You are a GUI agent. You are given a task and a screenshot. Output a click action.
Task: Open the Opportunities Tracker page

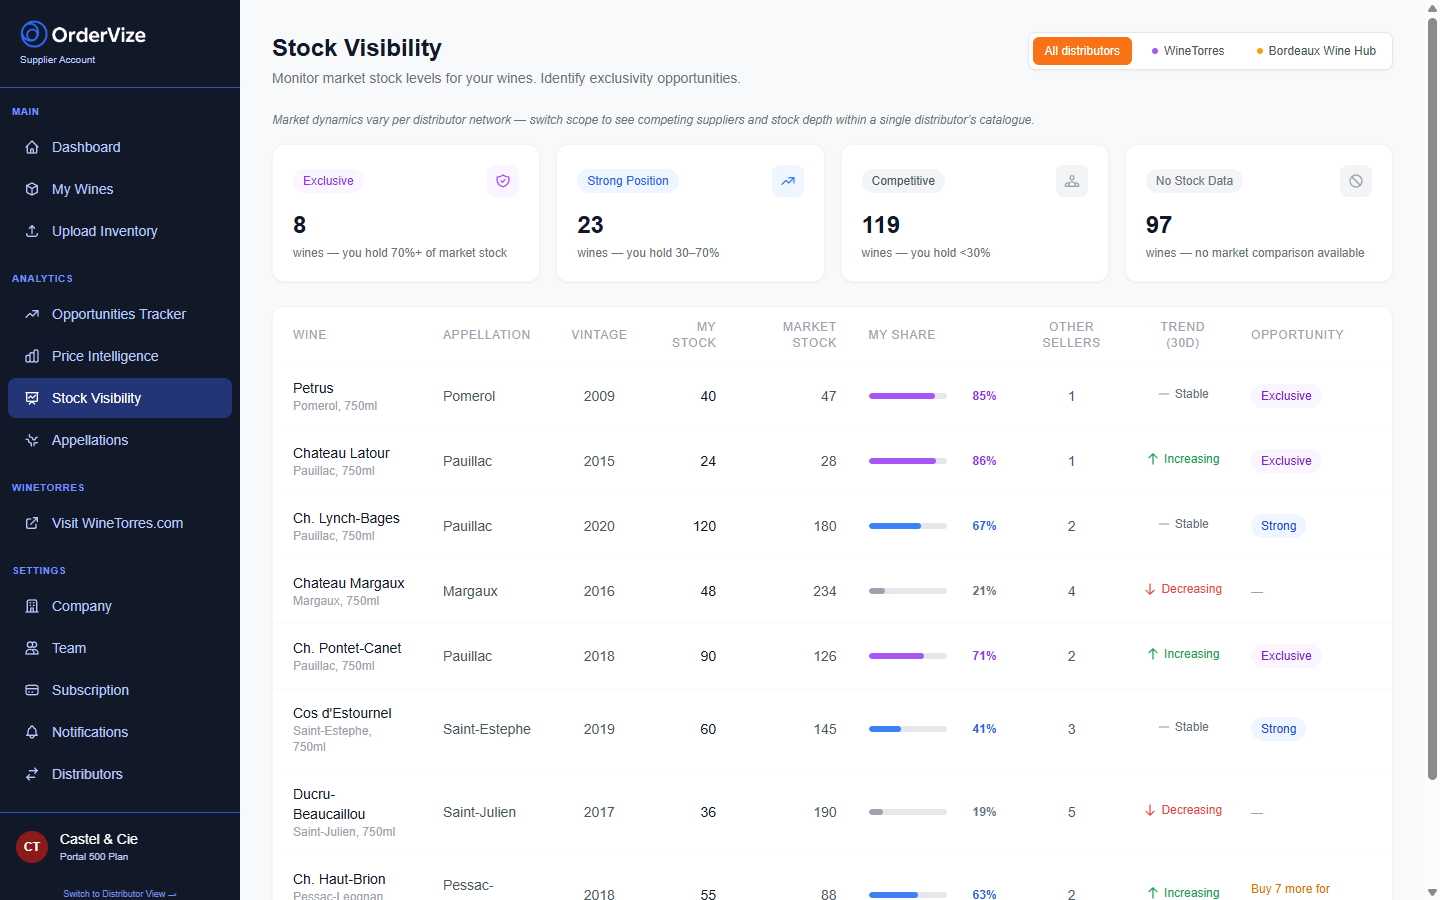[x=120, y=314]
